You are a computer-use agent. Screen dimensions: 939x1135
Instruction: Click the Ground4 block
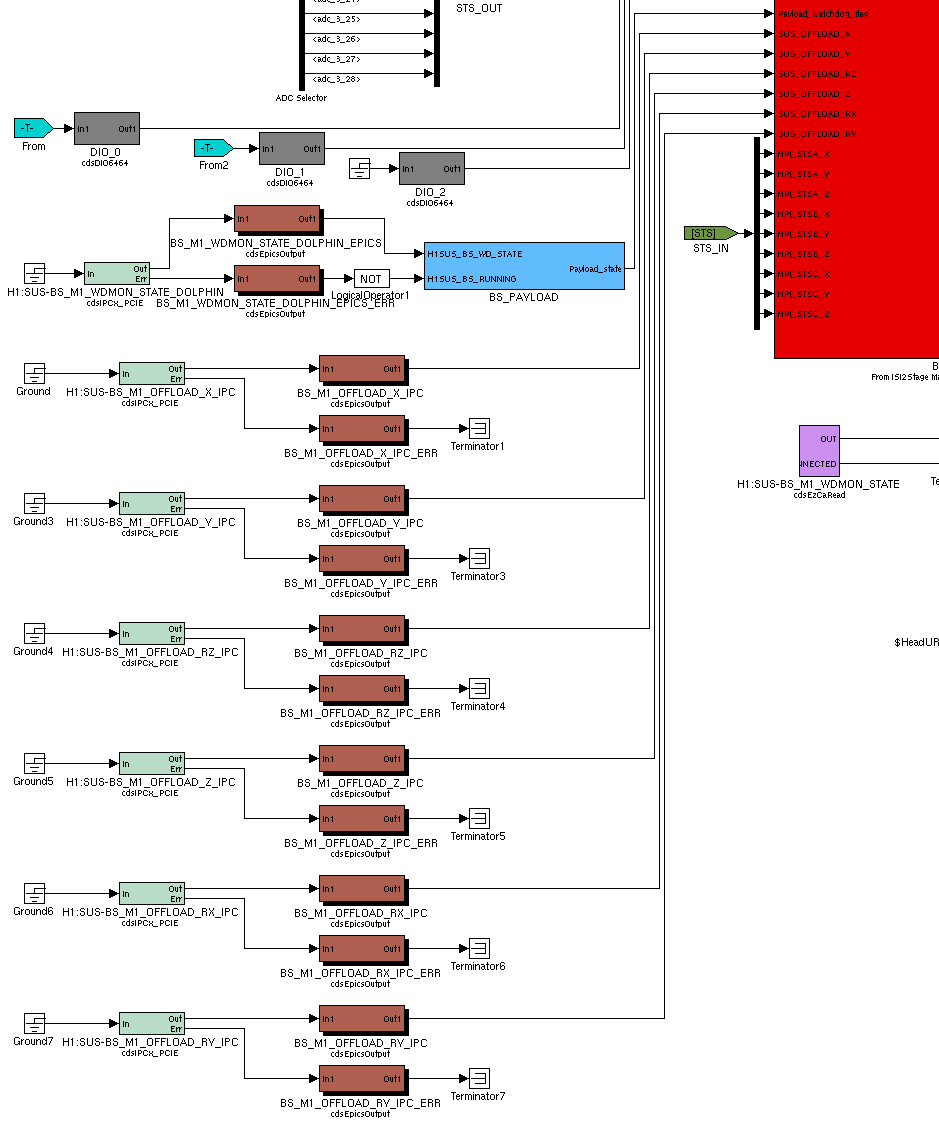(34, 633)
